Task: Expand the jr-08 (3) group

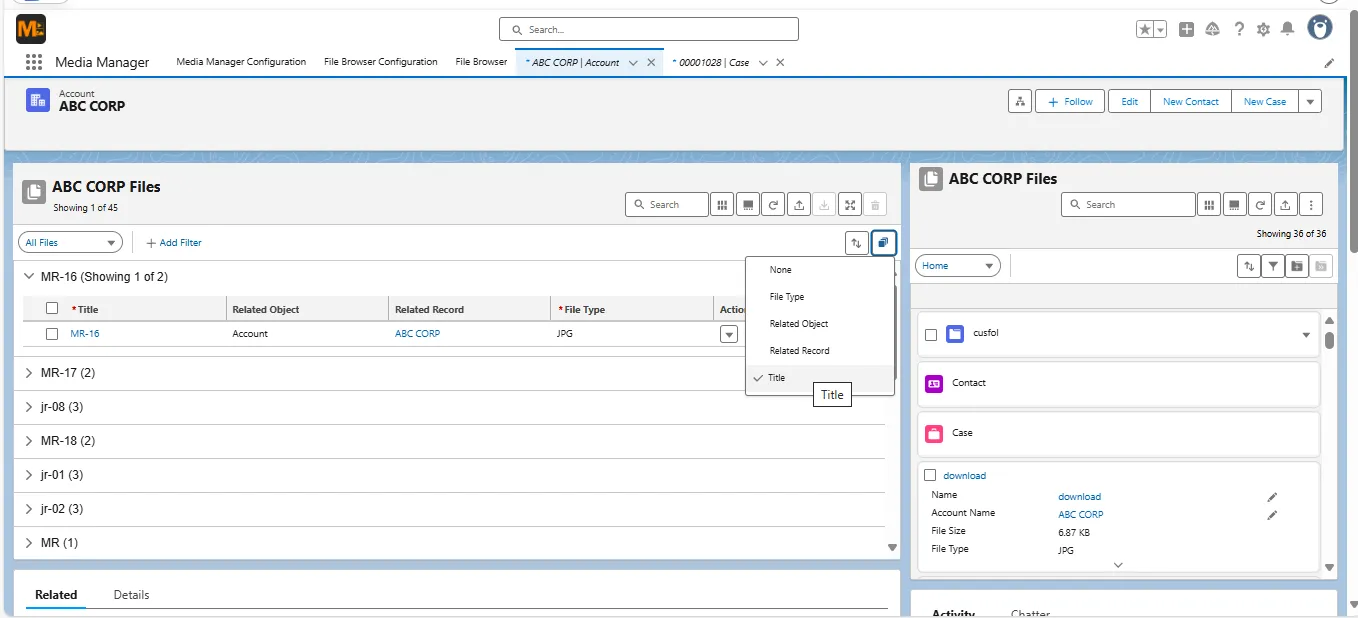Action: 28,407
